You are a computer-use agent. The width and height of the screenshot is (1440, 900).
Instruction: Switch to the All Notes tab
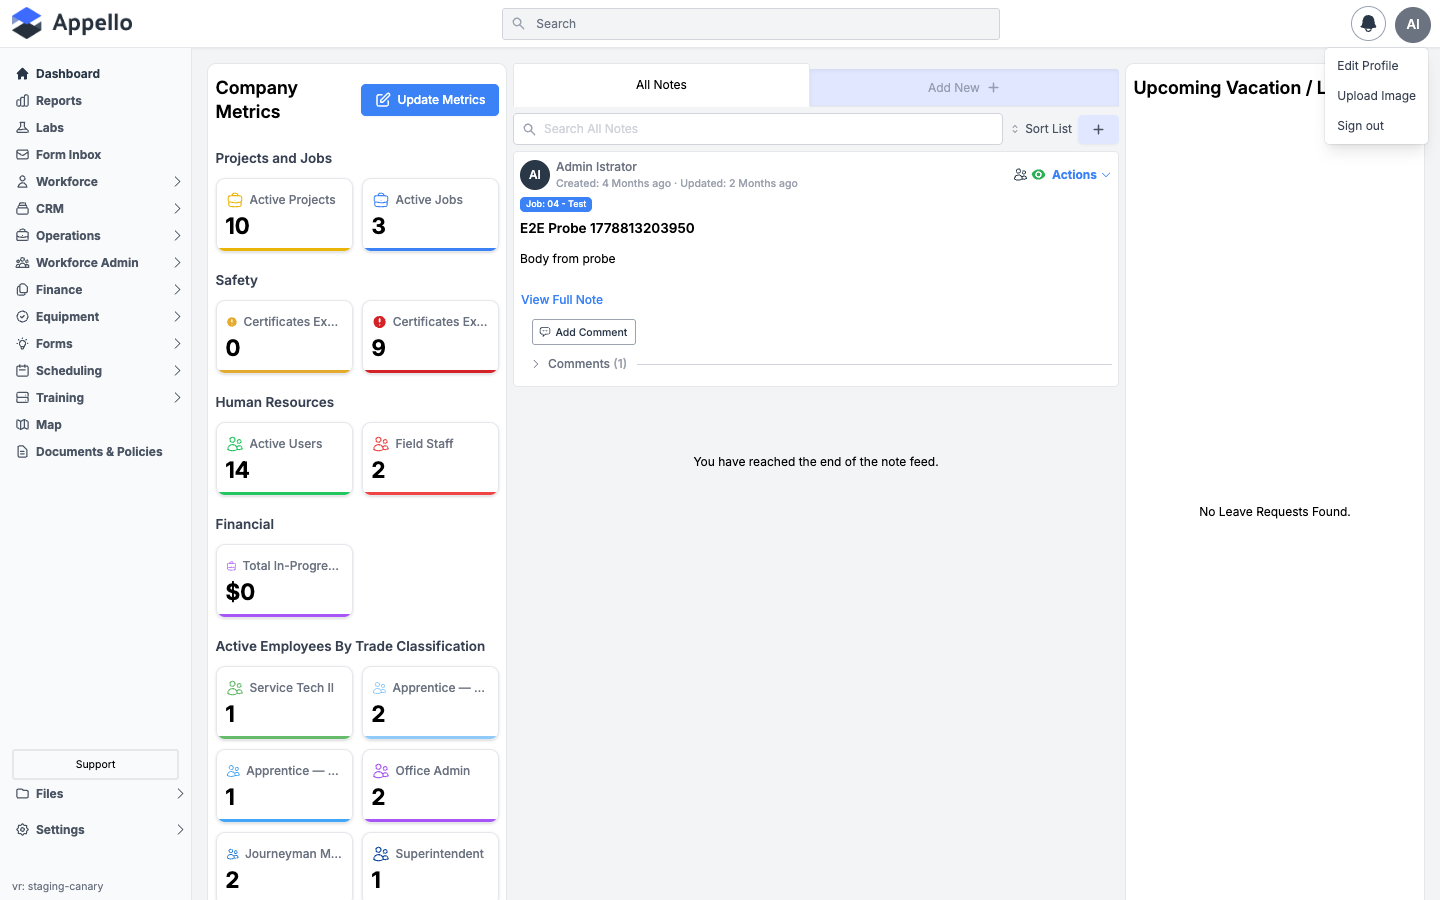click(661, 85)
